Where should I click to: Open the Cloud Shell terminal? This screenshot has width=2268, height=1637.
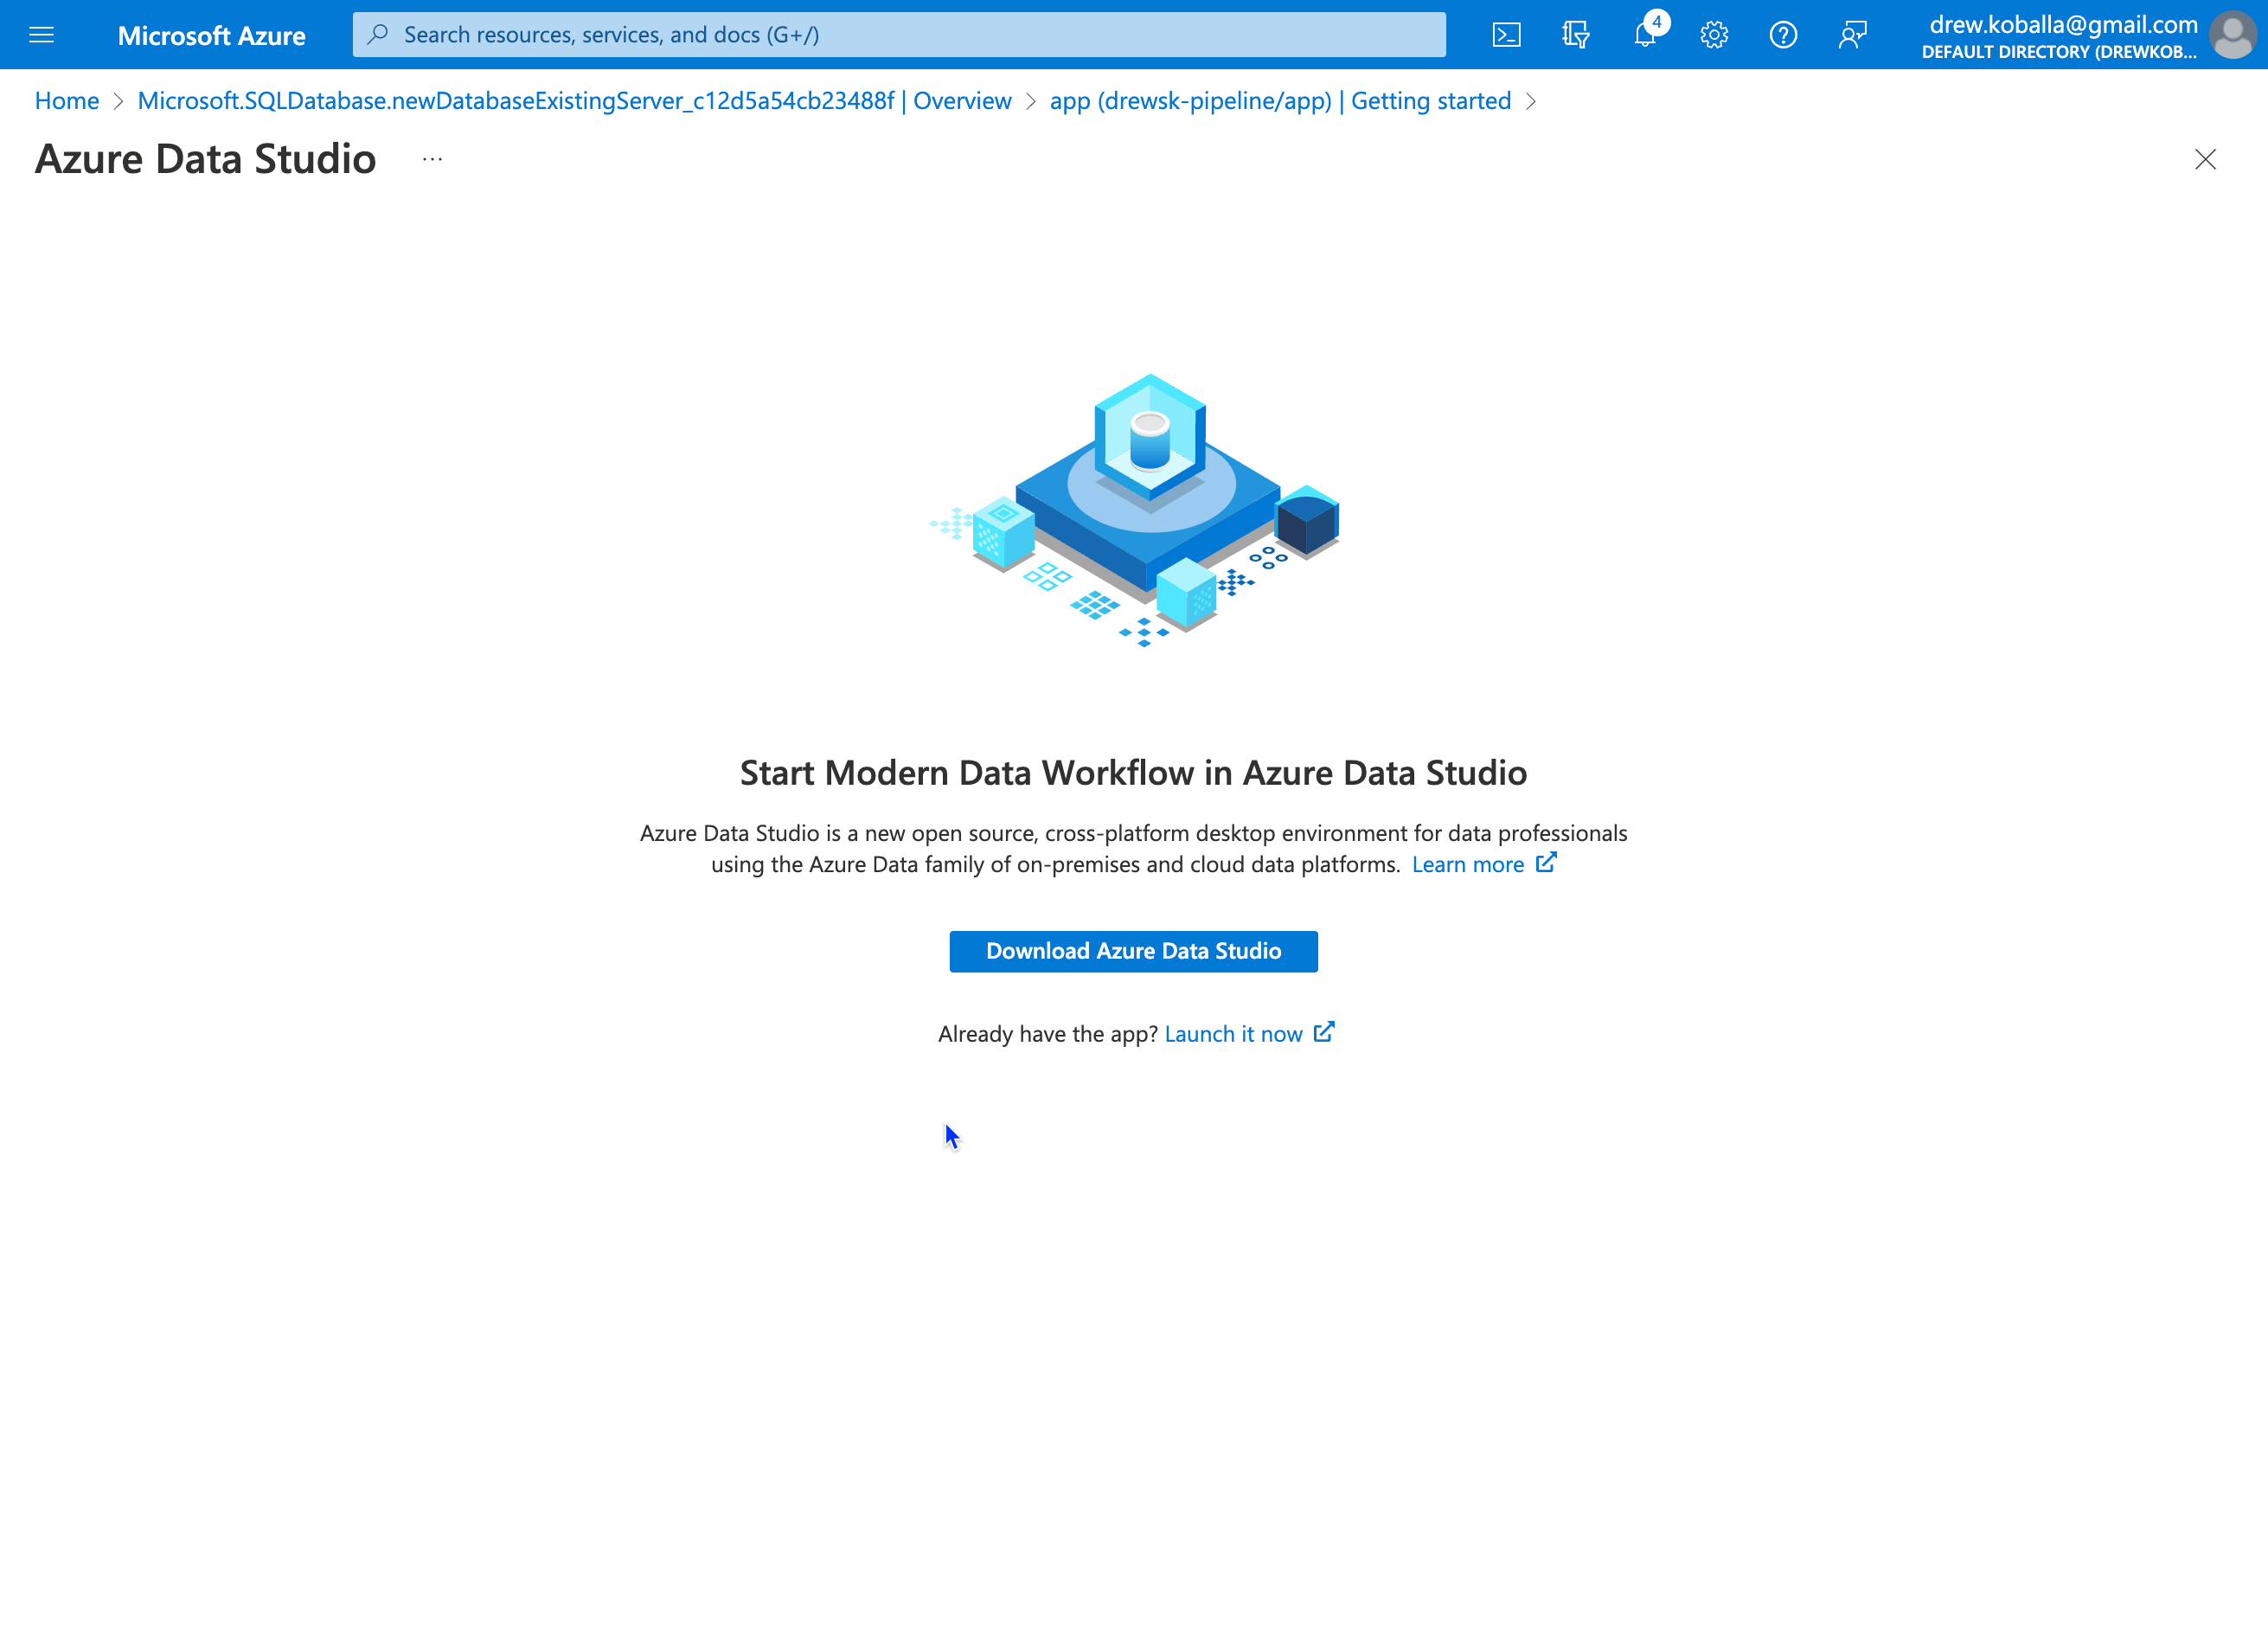1506,34
